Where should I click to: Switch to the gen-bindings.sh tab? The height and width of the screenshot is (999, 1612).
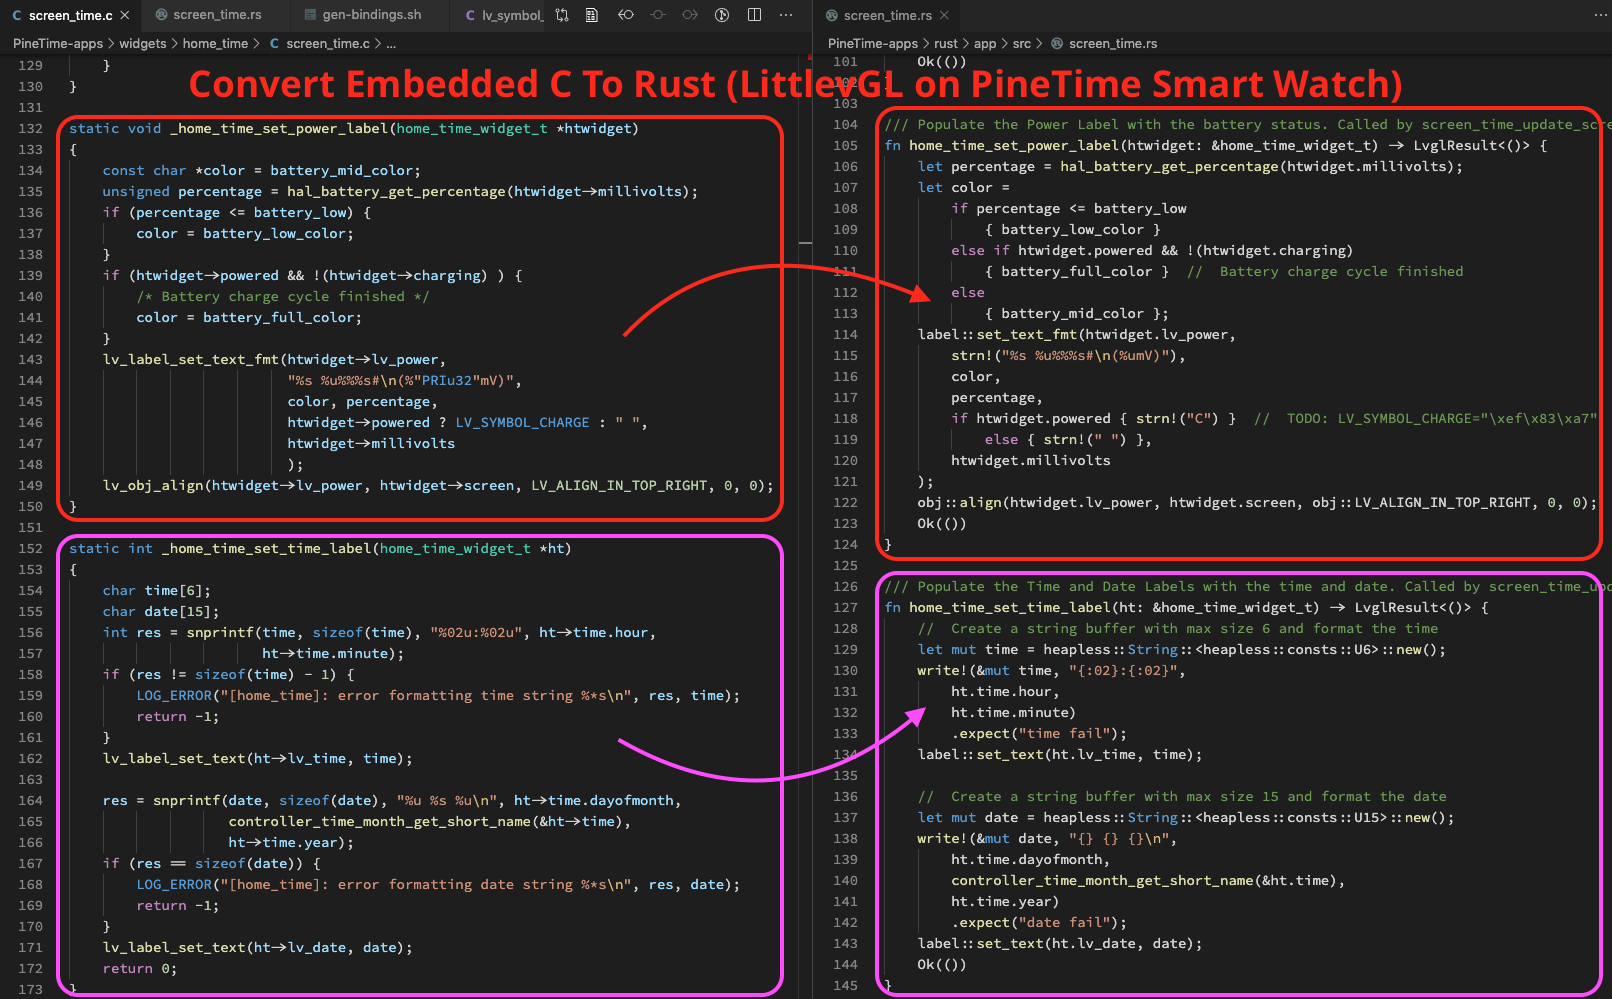[x=371, y=15]
